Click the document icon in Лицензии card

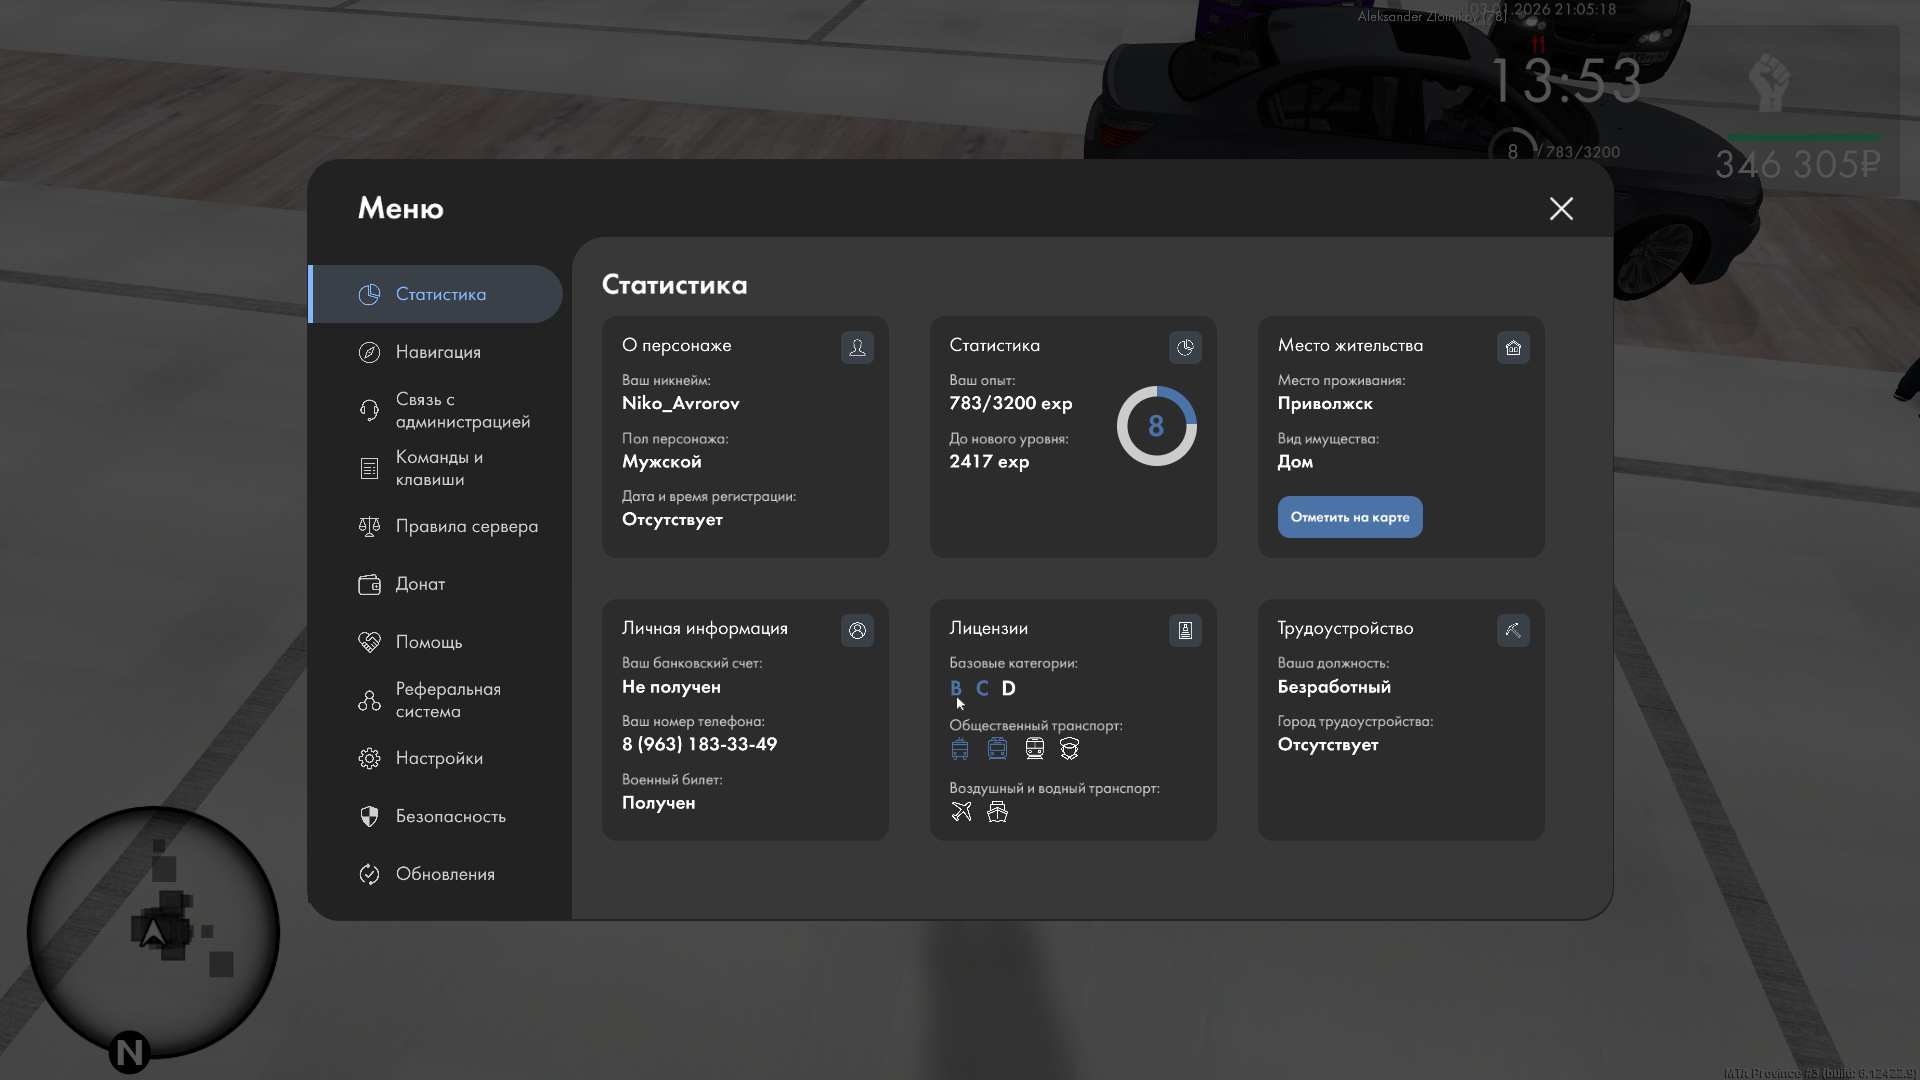tap(1185, 630)
